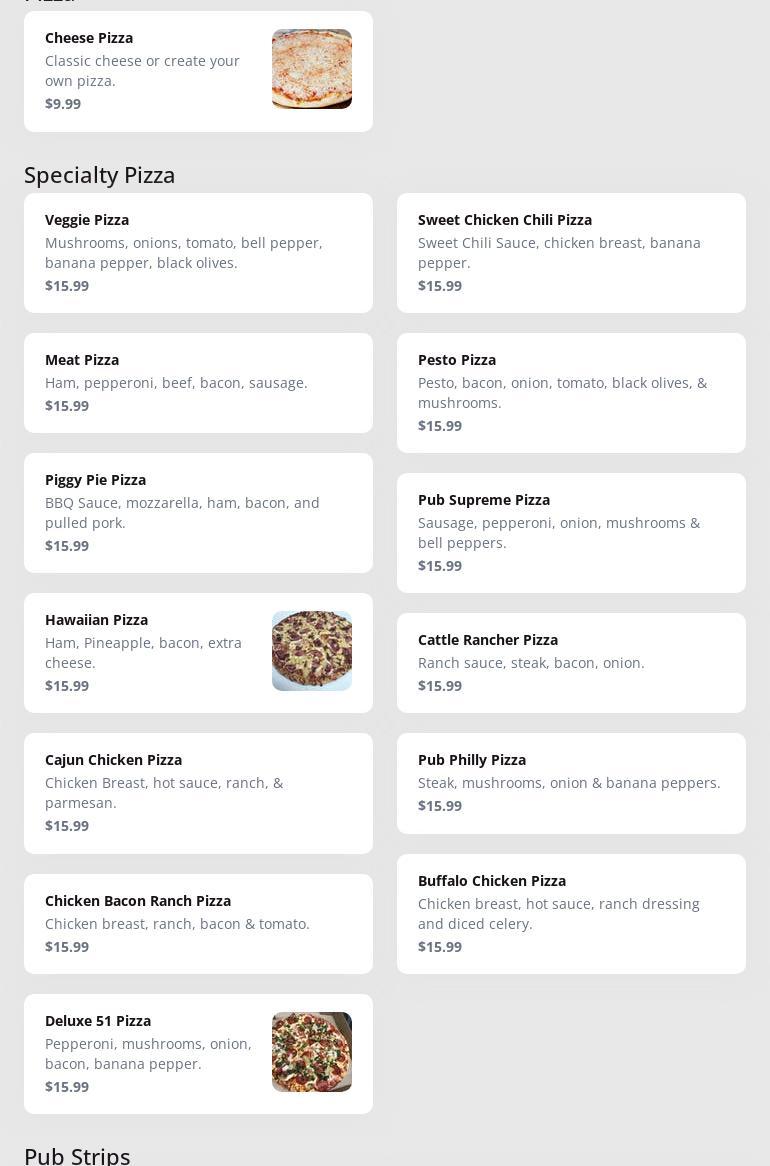Click the Deluxe 51 Pizza photo thumbnail
Image resolution: width=770 pixels, height=1166 pixels.
(x=311, y=1052)
